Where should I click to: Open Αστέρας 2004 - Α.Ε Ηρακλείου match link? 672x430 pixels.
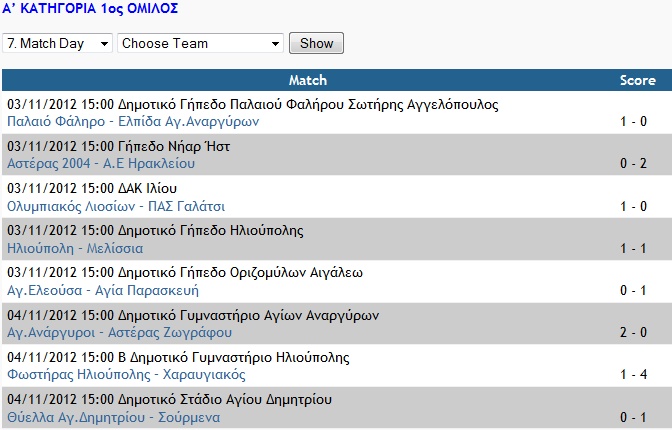click(101, 164)
